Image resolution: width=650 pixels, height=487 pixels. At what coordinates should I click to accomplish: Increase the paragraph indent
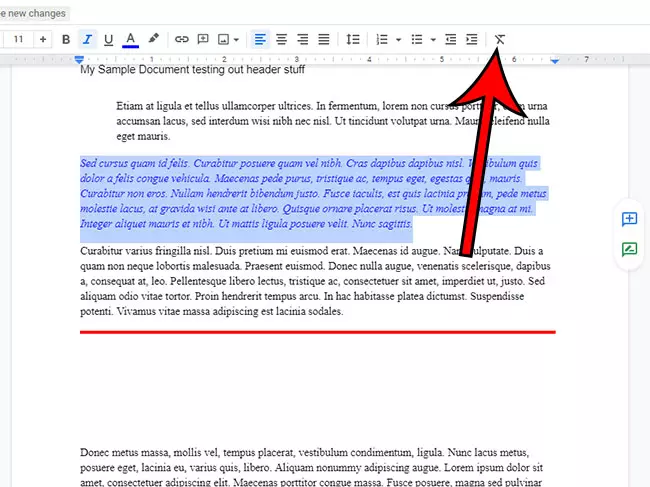[471, 40]
